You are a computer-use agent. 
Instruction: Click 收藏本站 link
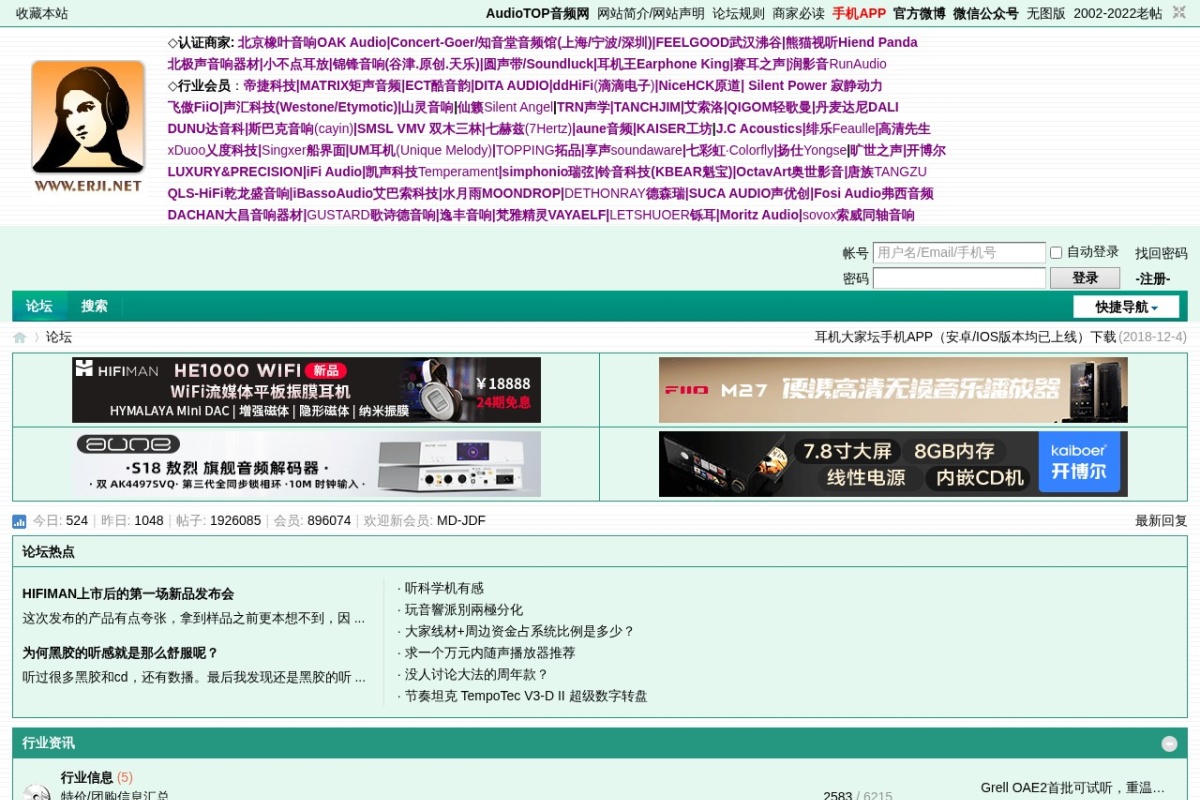(42, 13)
